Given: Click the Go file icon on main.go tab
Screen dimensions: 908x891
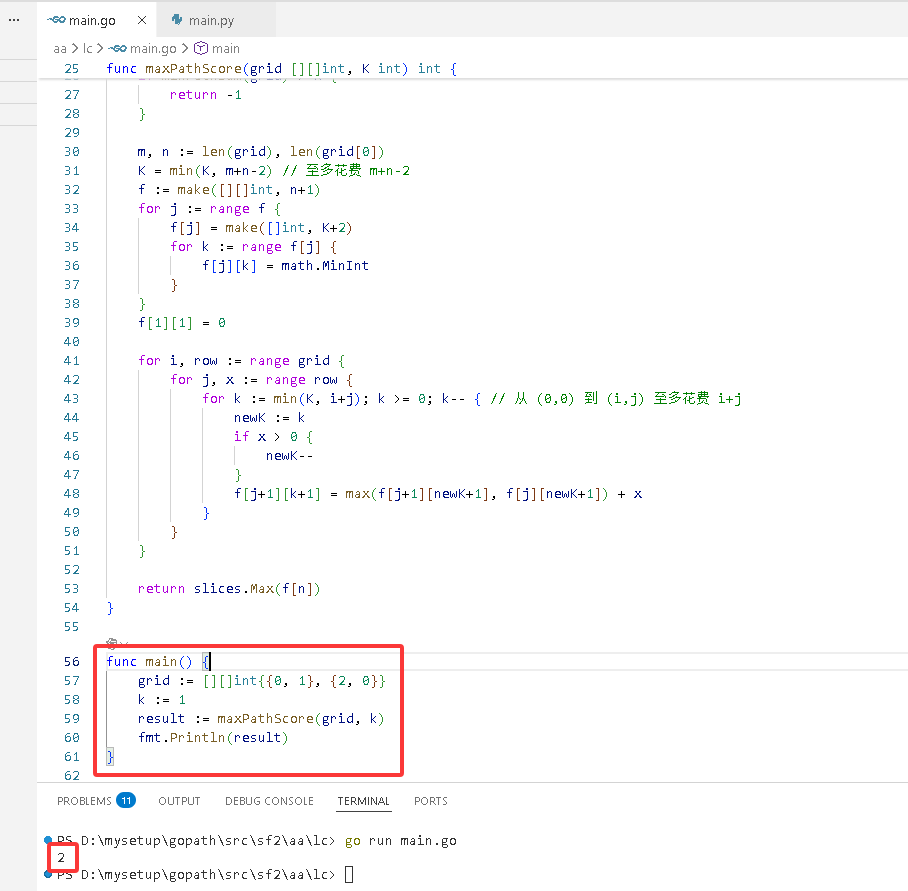Looking at the screenshot, I should coord(56,20).
